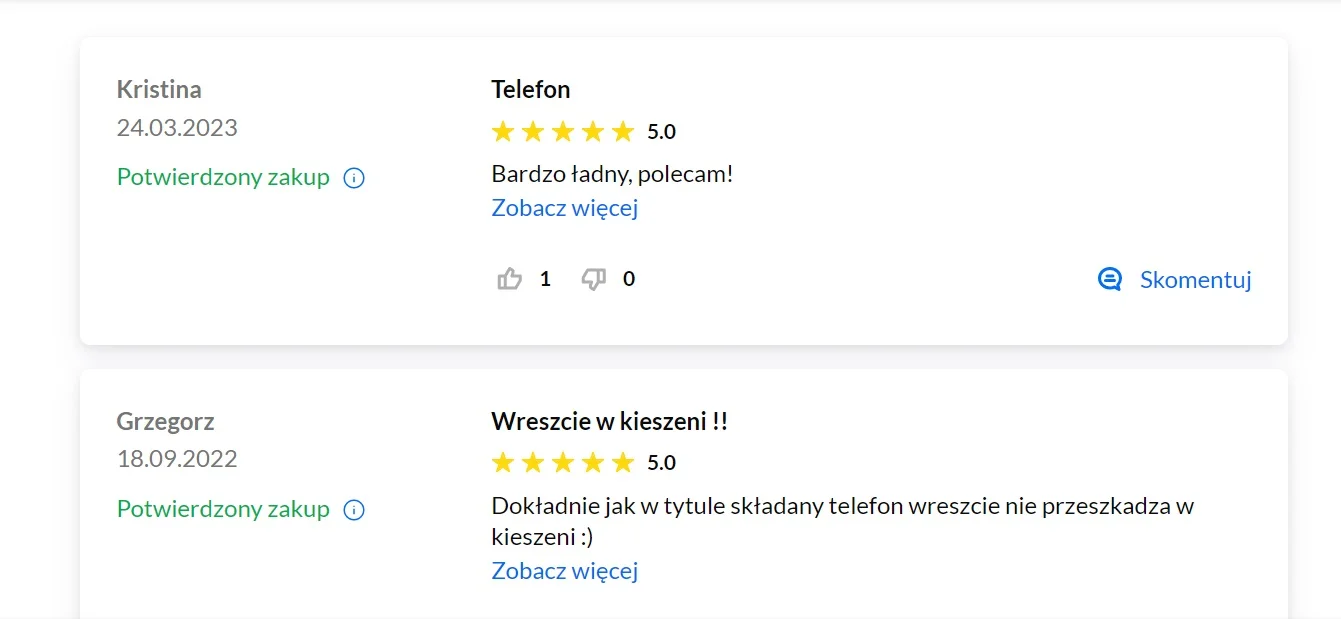Click the review date 18.09.2022

pyautogui.click(x=177, y=459)
